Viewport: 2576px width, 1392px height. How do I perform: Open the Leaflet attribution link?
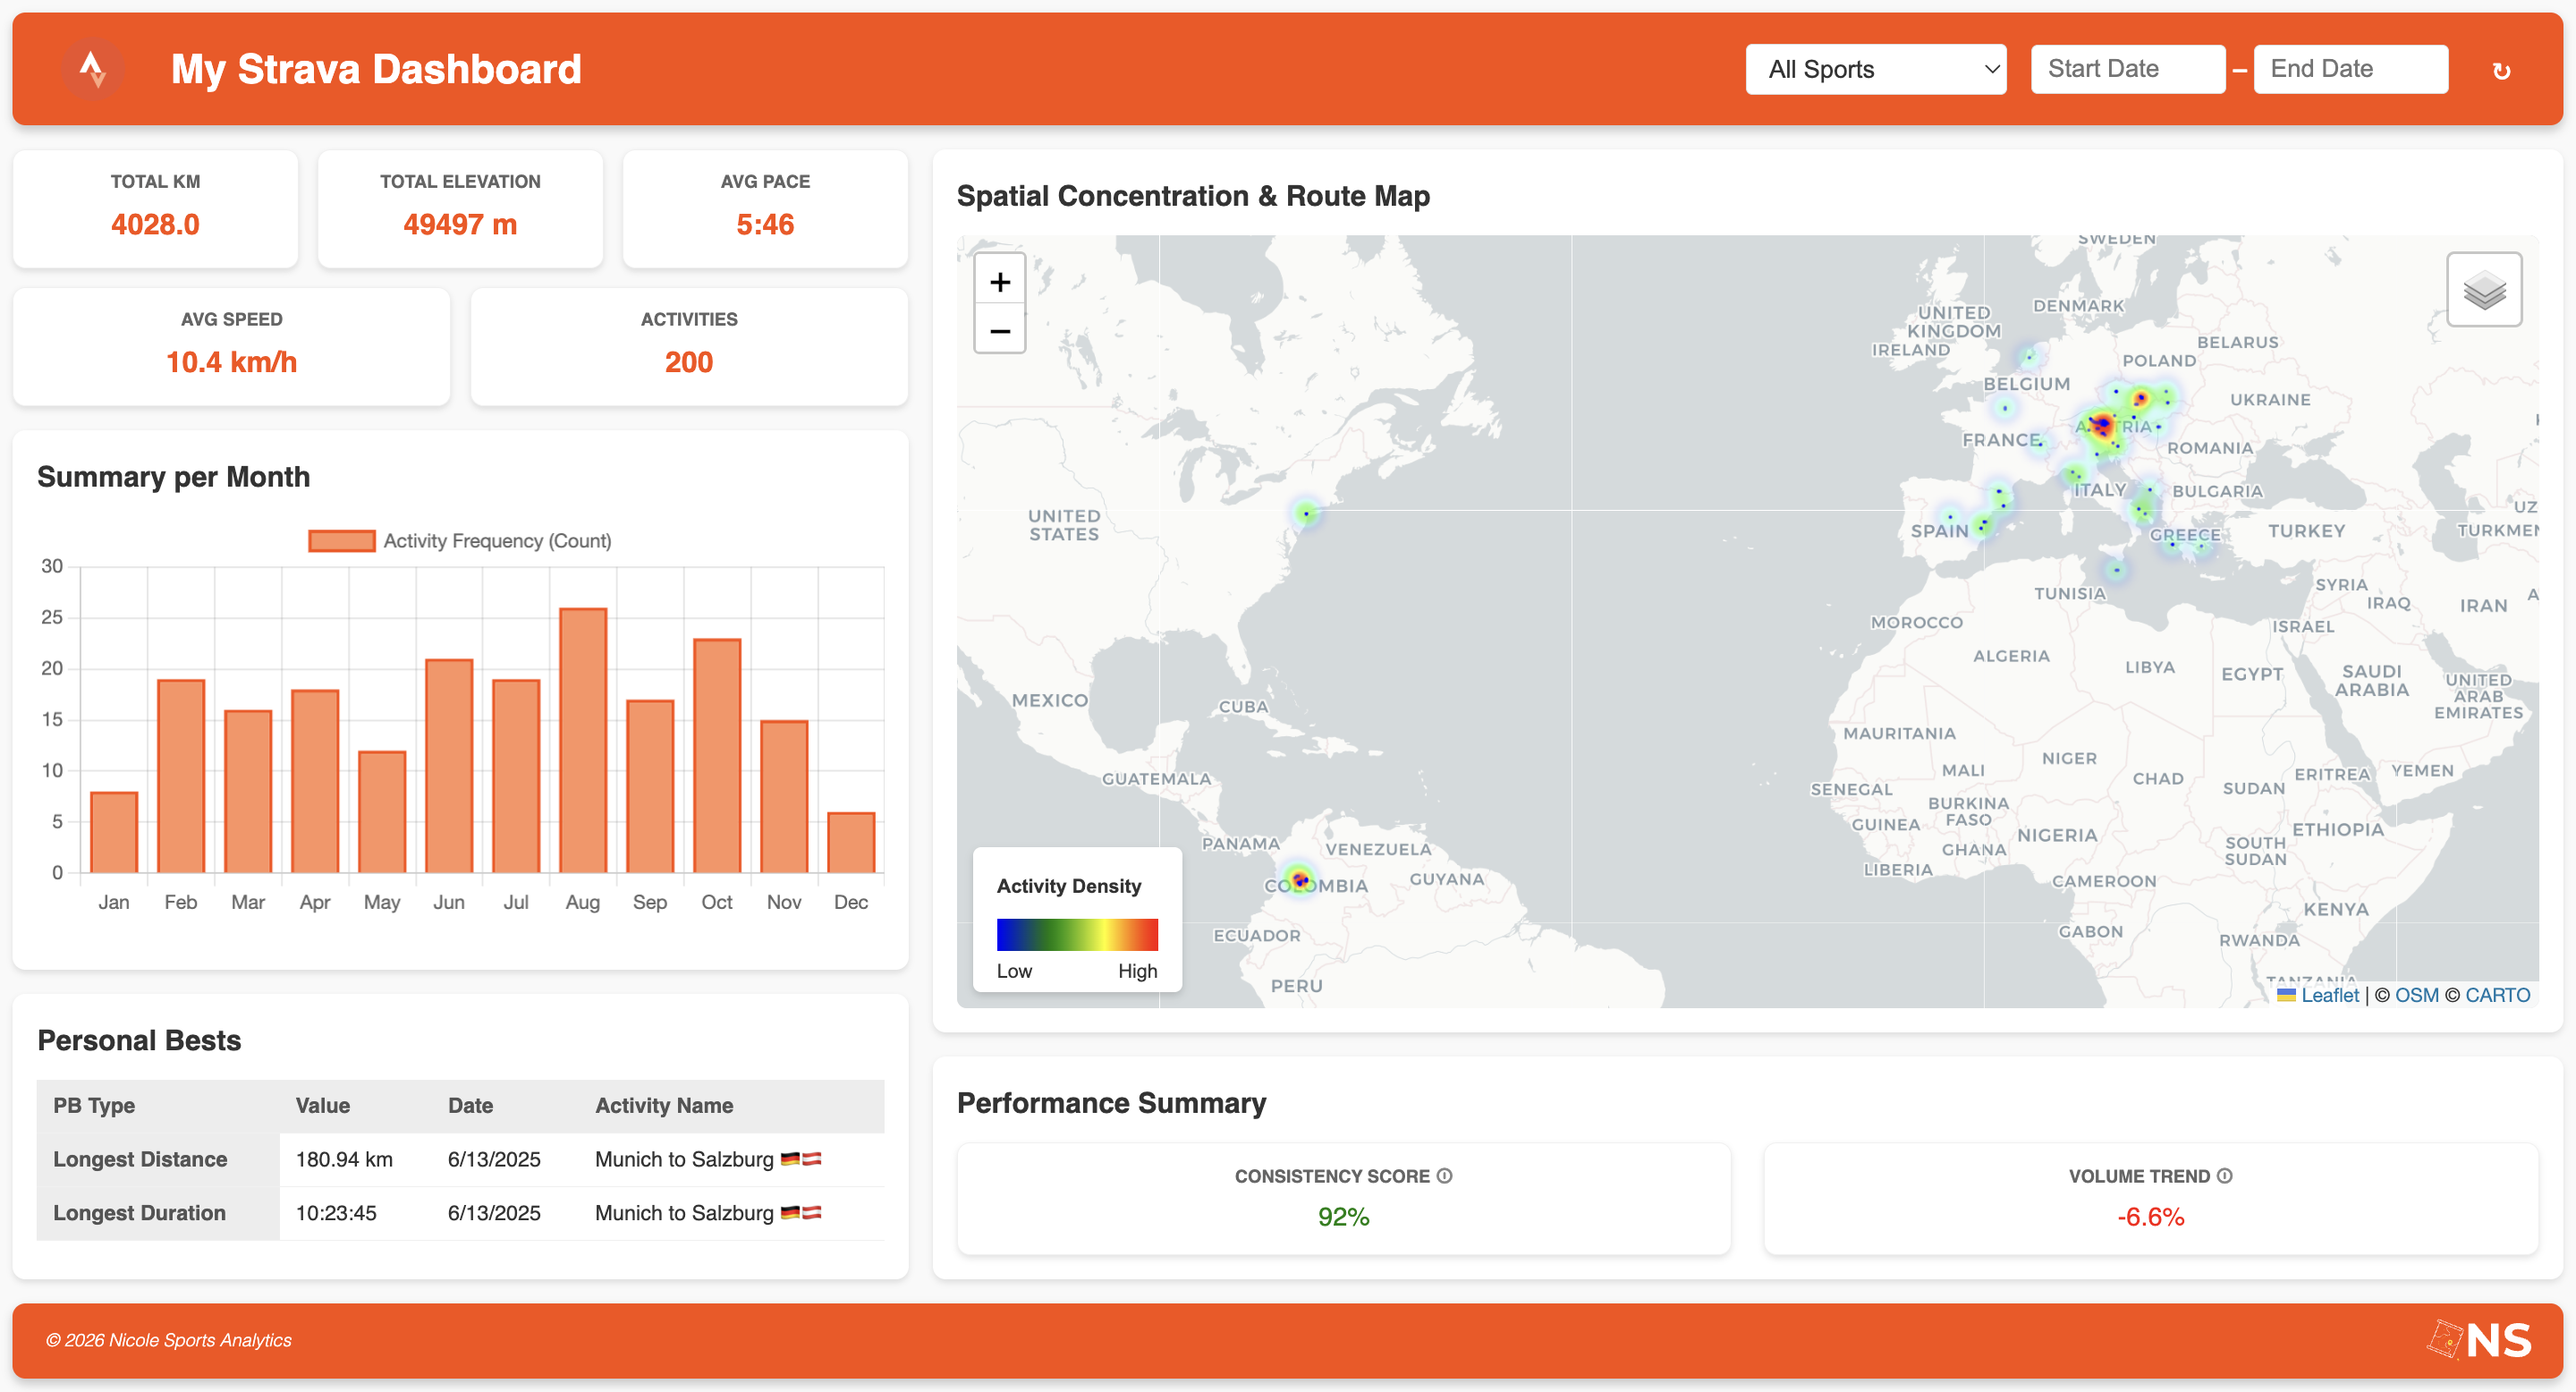[x=2329, y=995]
